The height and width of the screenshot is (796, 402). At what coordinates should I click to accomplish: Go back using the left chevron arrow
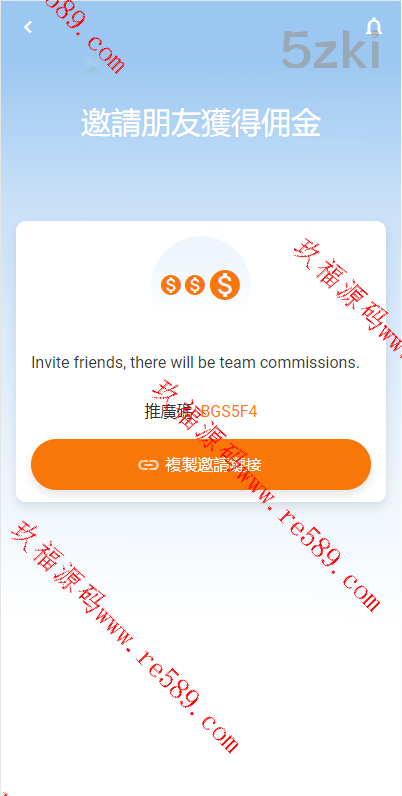click(x=28, y=27)
